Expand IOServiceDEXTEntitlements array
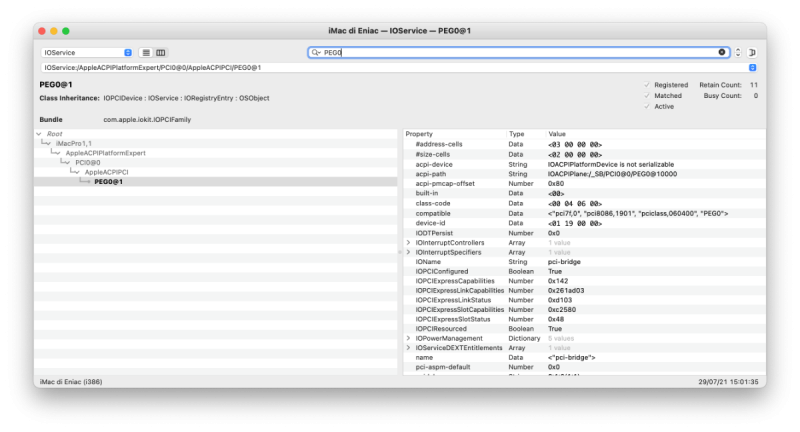Screen dimensions: 800x432 tap(408, 347)
